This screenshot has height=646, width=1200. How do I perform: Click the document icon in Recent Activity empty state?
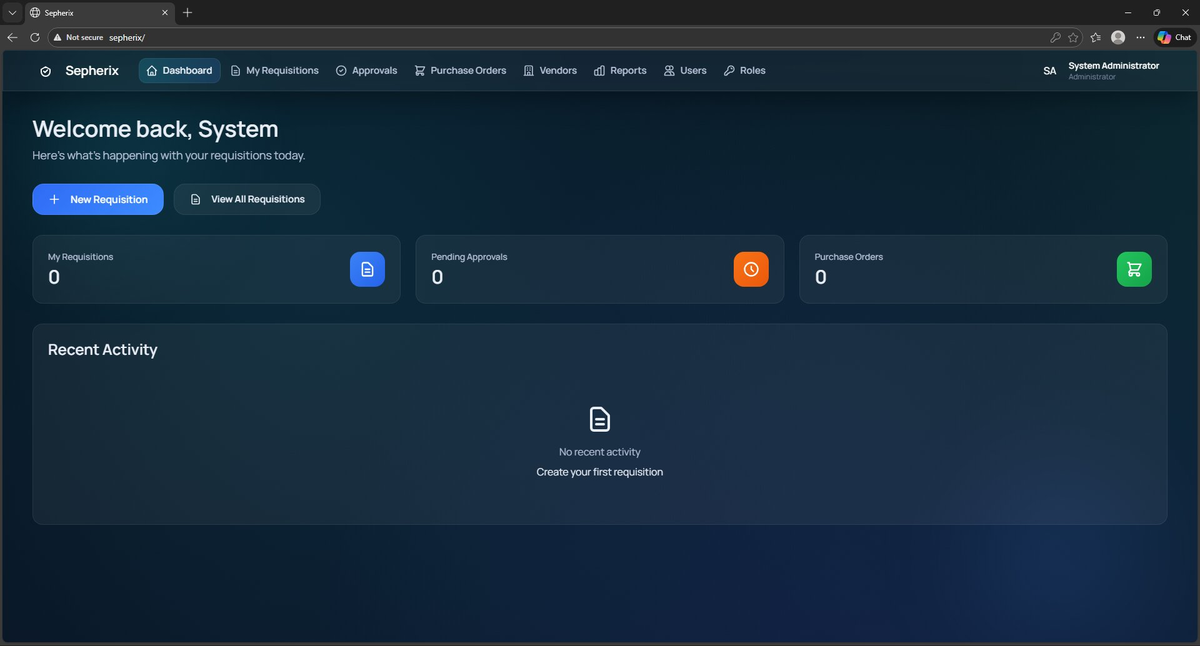599,419
